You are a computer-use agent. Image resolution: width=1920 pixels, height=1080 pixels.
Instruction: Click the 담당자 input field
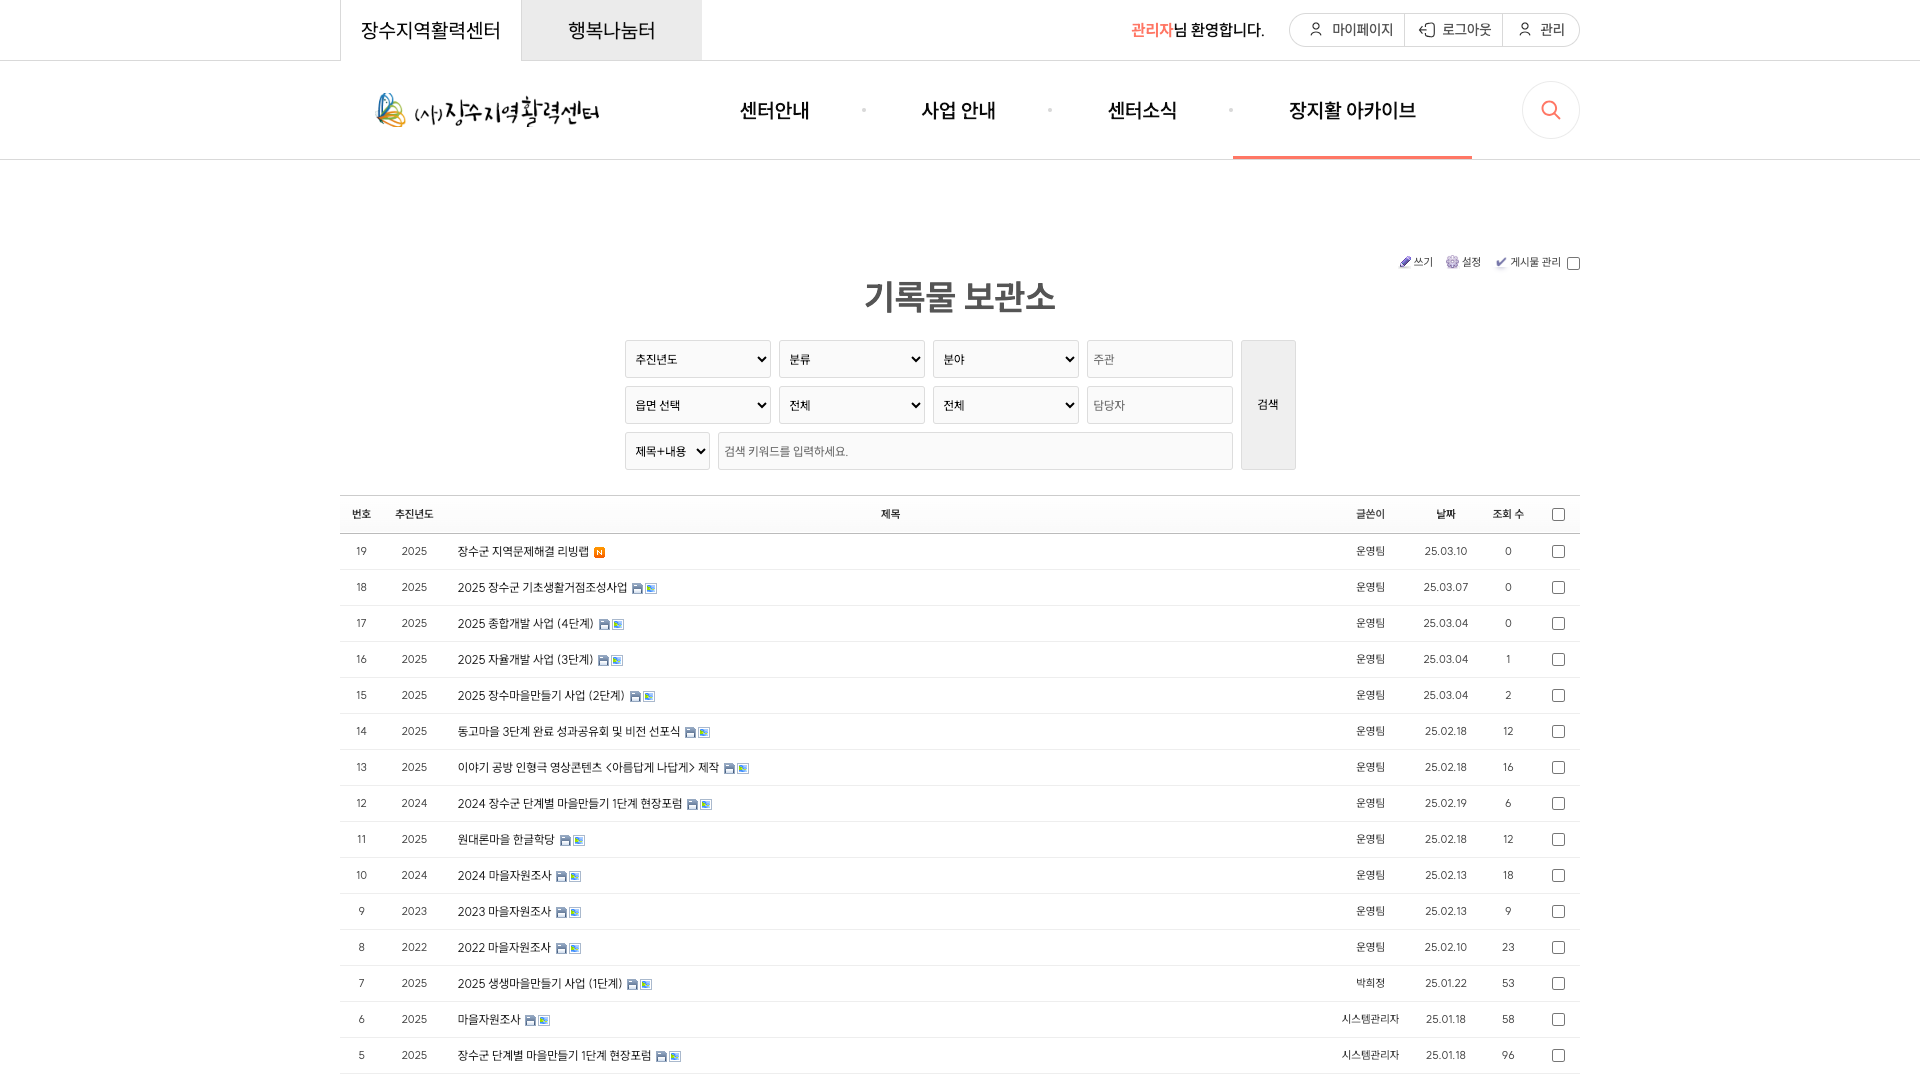(x=1160, y=405)
